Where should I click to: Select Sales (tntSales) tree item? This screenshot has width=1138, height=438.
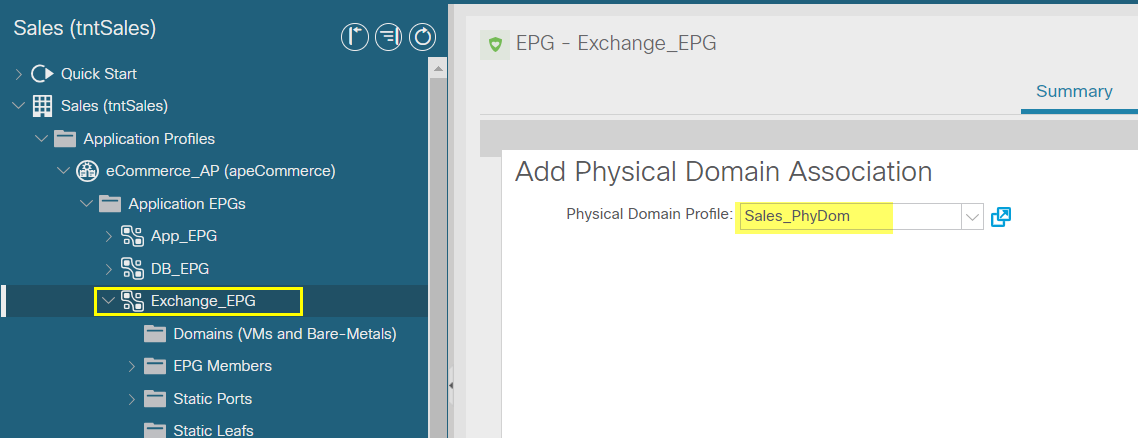(115, 106)
